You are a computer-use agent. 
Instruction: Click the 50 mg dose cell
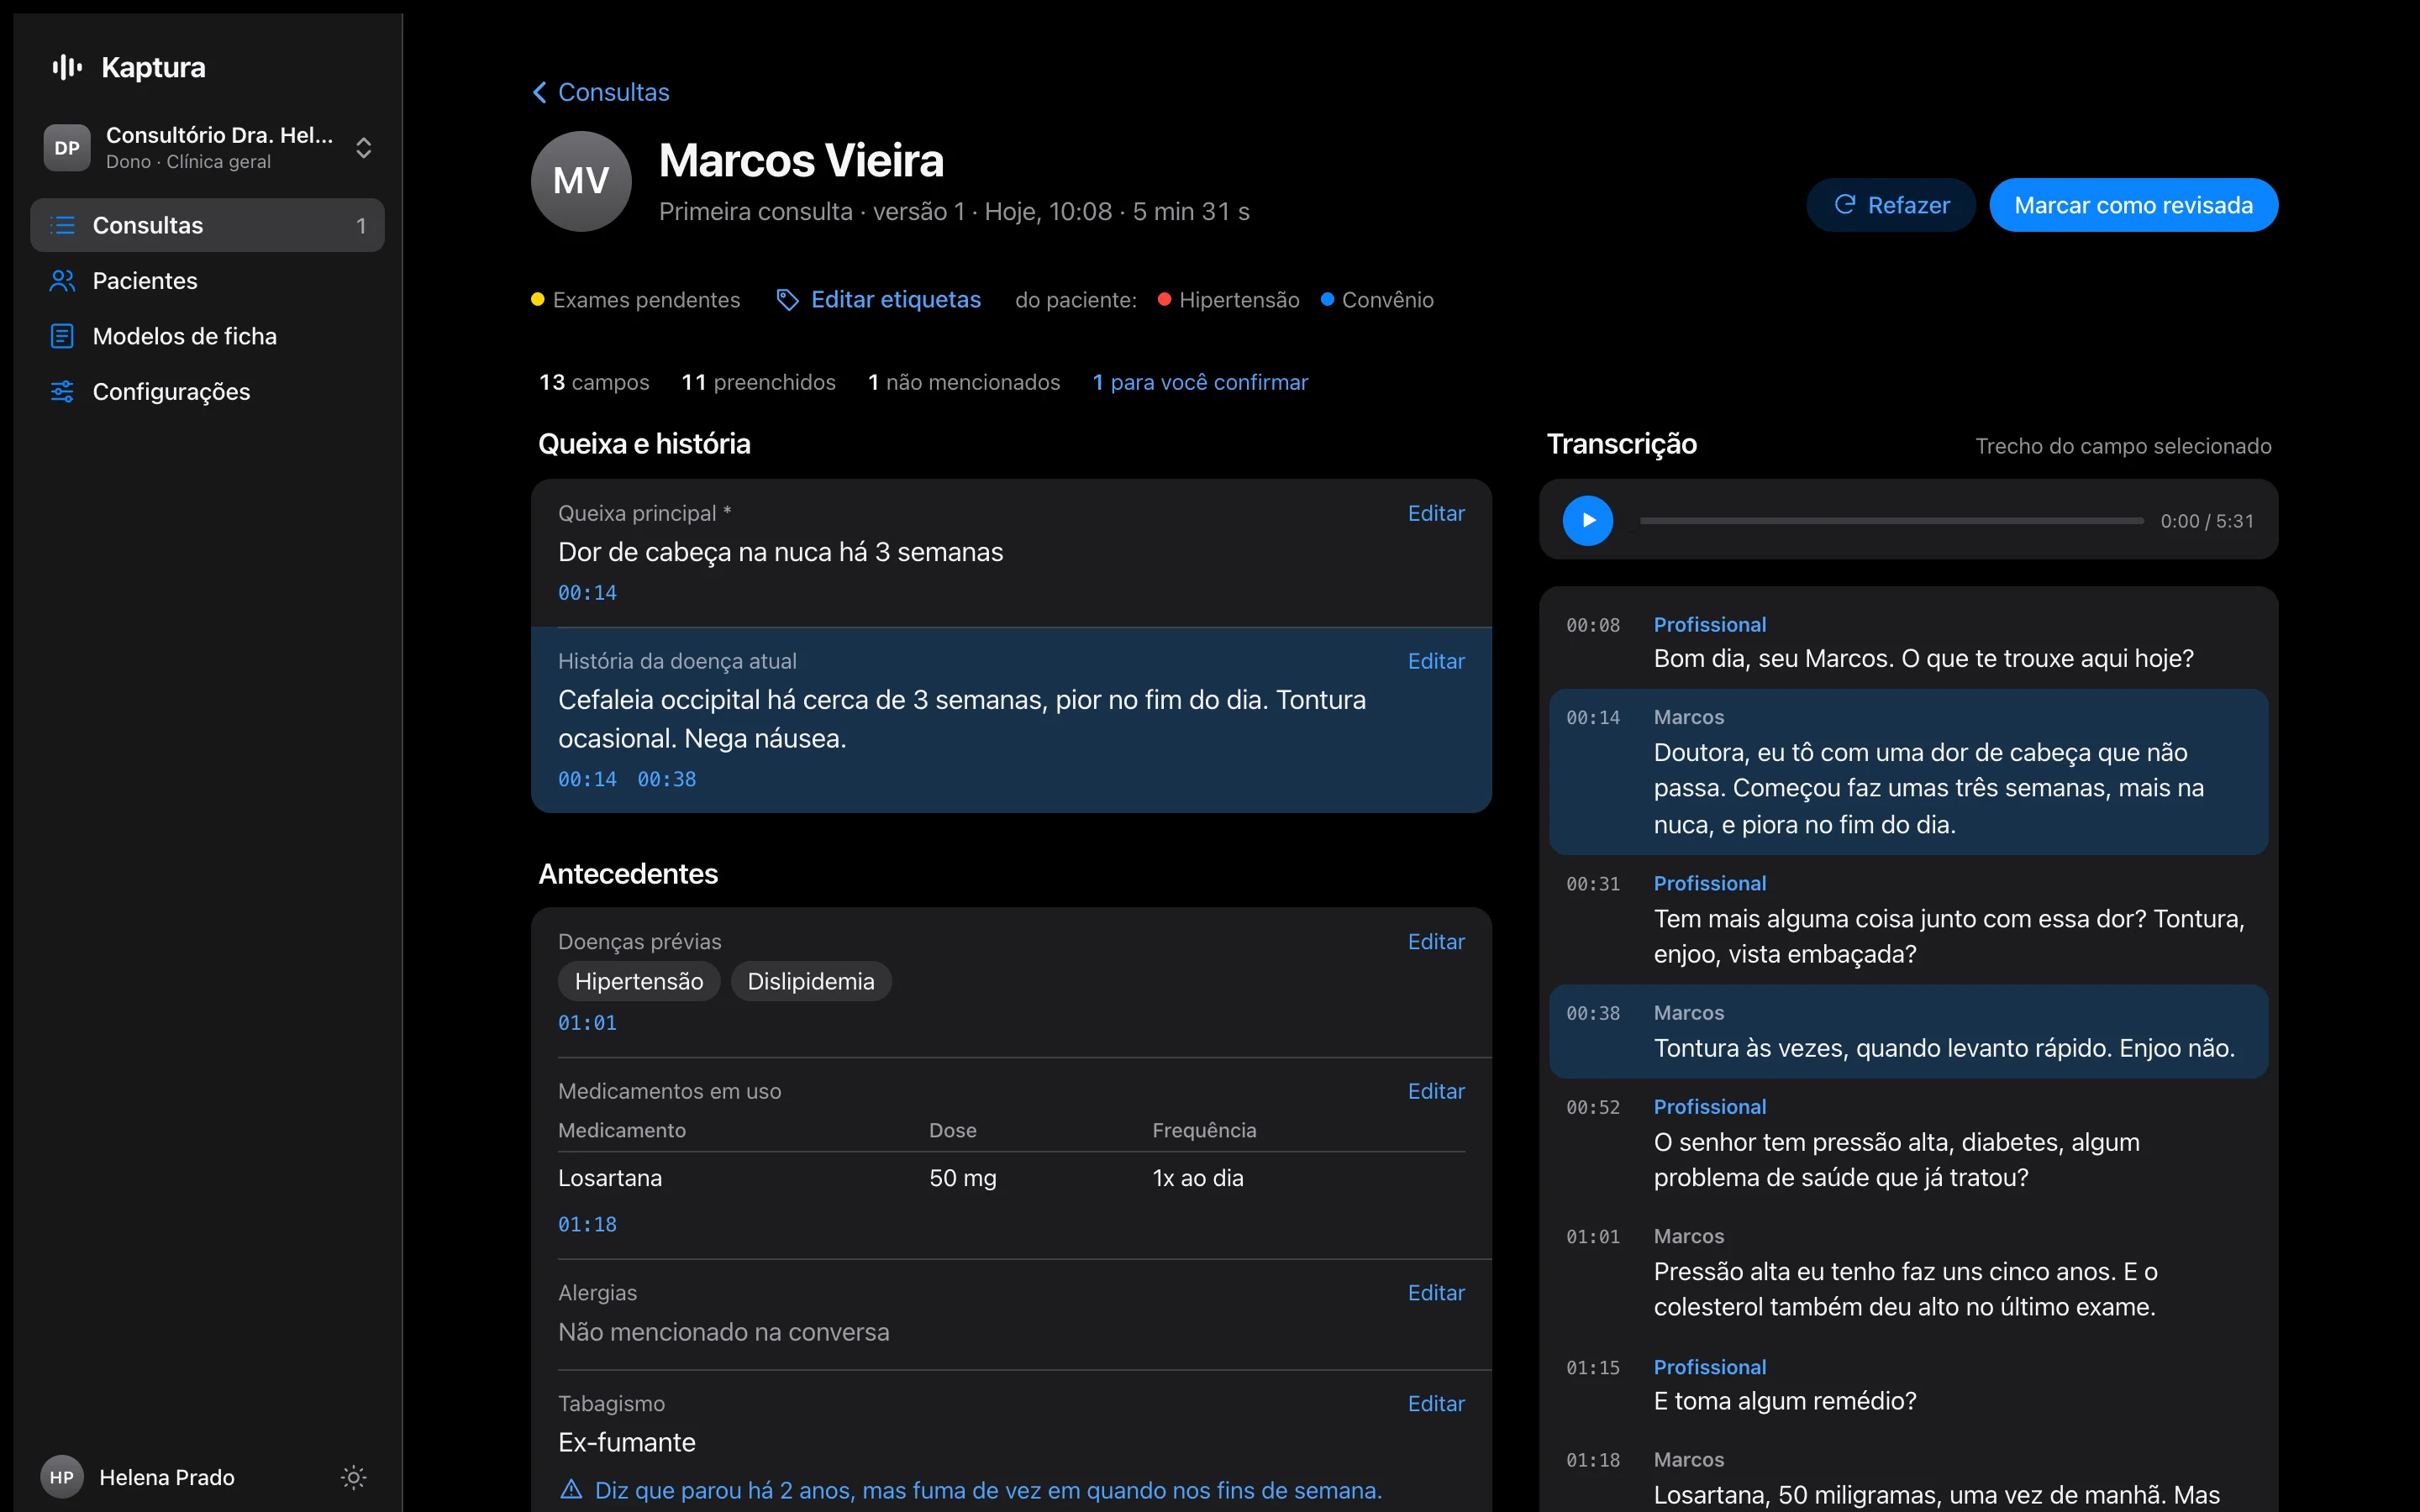(963, 1178)
